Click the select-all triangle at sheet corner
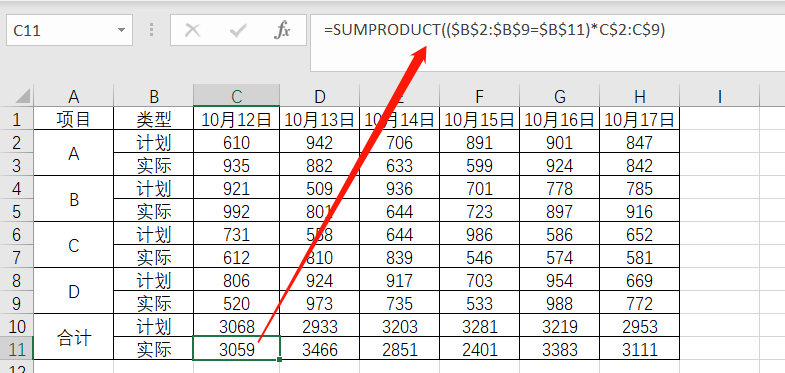 [x=18, y=96]
